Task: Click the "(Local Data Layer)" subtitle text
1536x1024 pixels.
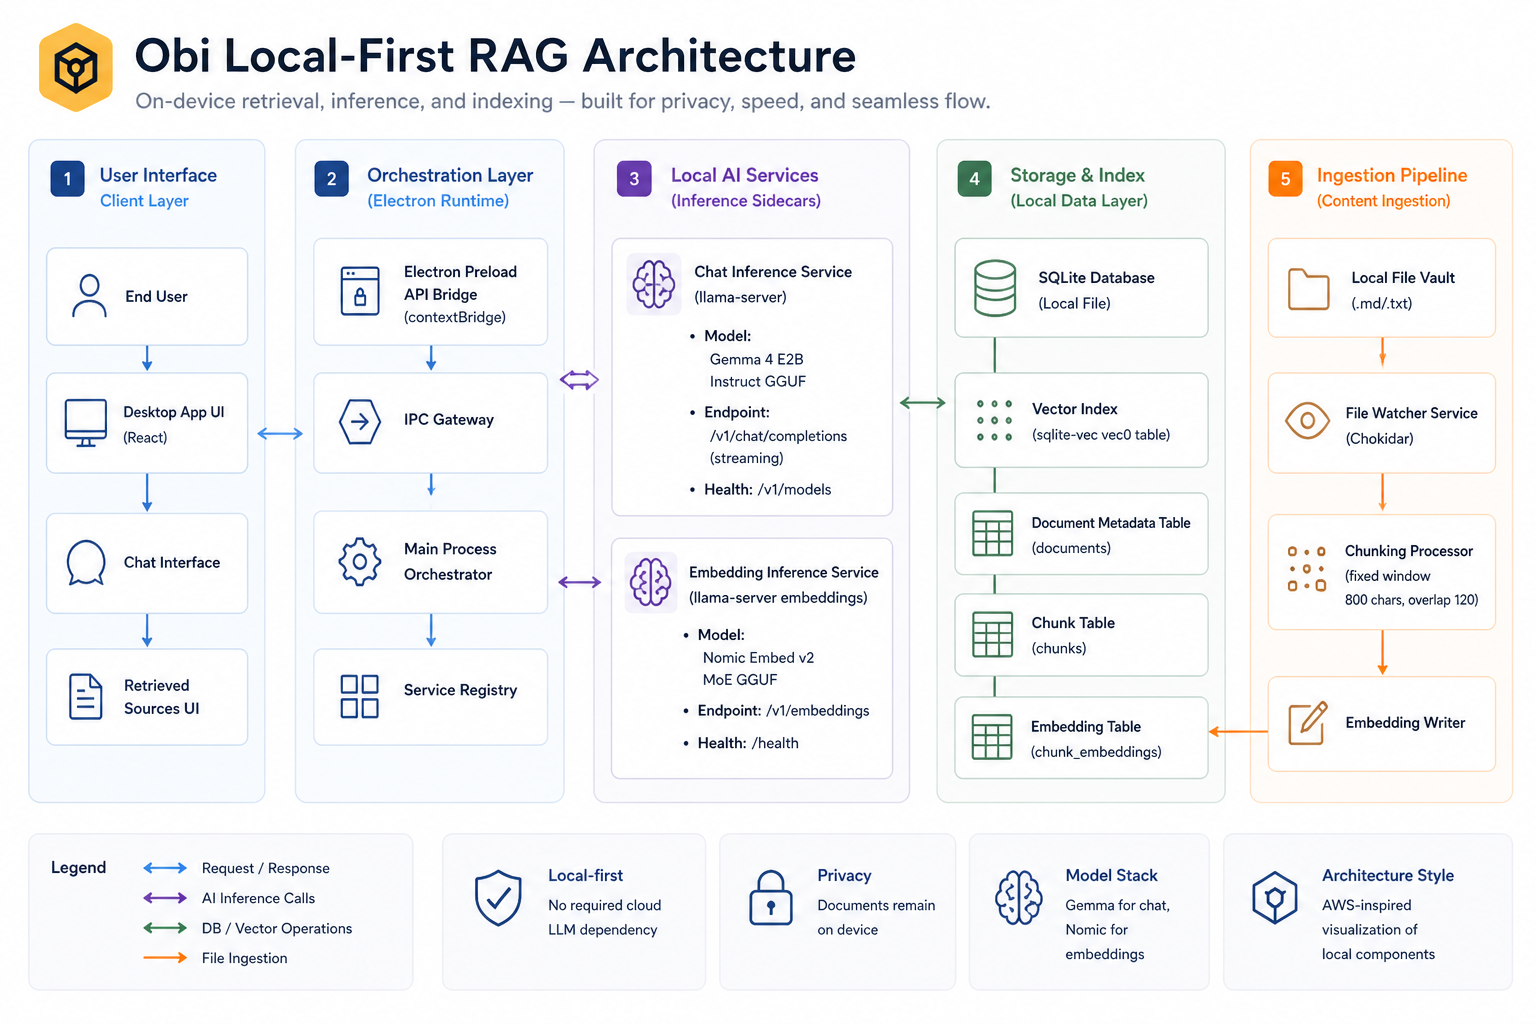Action: tap(1079, 201)
